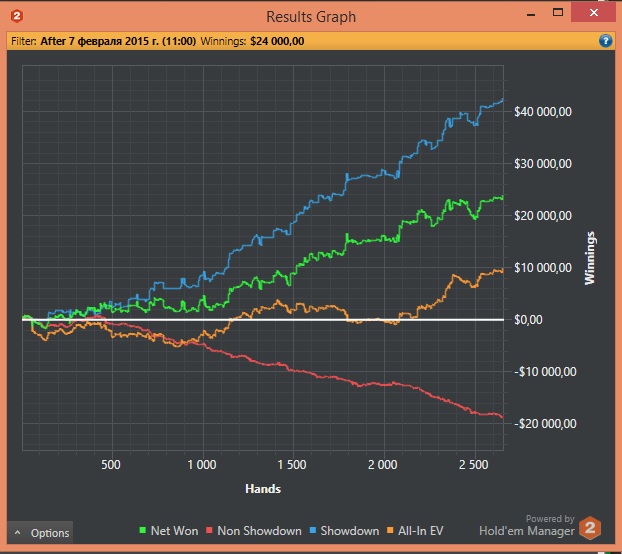Click the 2 500 hands axis label

473,464
